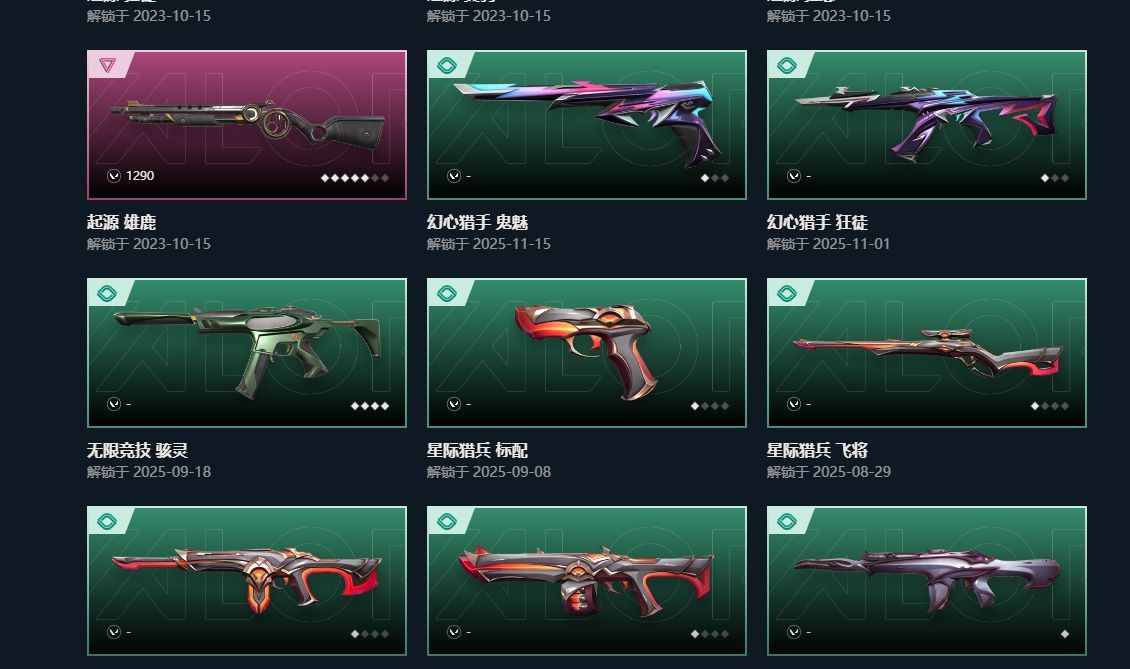Click the green tier badge on 星际猎兵 标配
1130x669 pixels.
click(447, 293)
